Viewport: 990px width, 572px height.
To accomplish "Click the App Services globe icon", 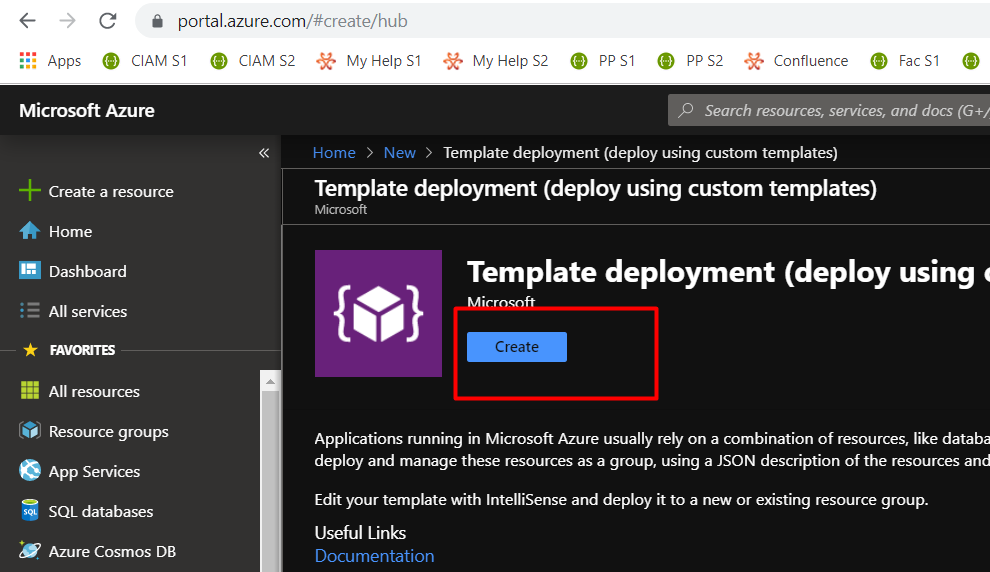I will (30, 470).
